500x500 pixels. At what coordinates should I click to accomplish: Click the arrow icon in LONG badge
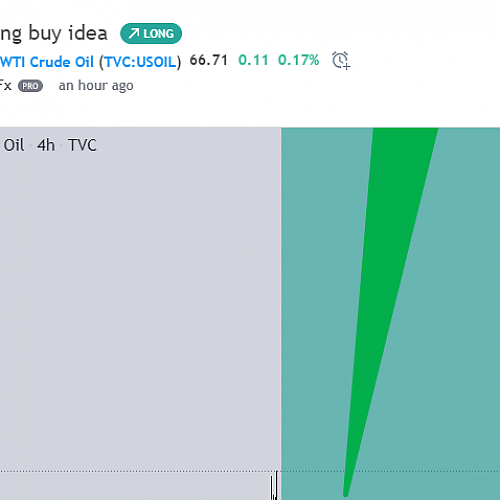point(134,33)
